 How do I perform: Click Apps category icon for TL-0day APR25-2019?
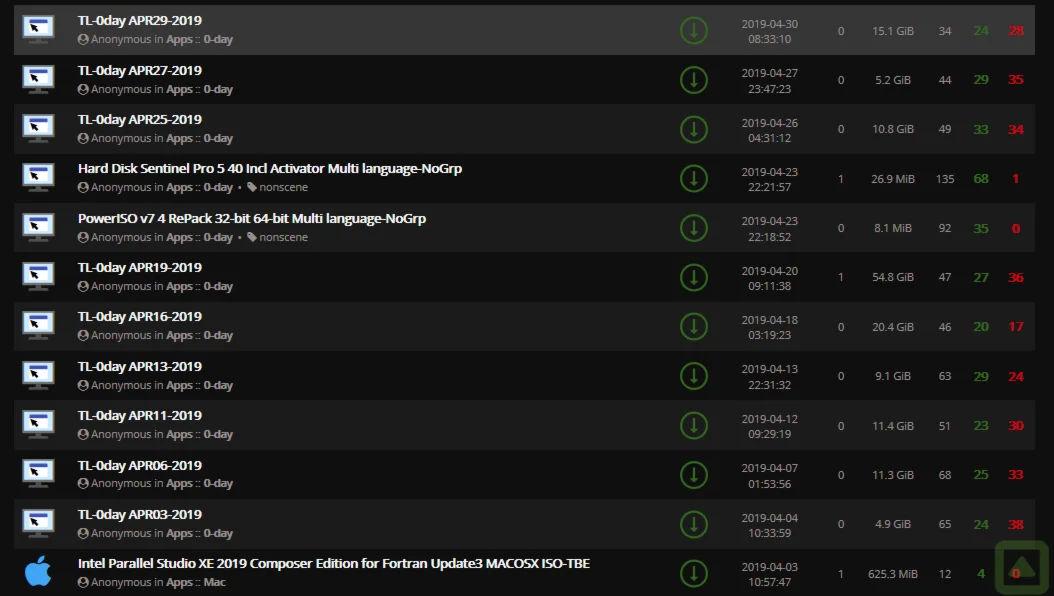(38, 129)
